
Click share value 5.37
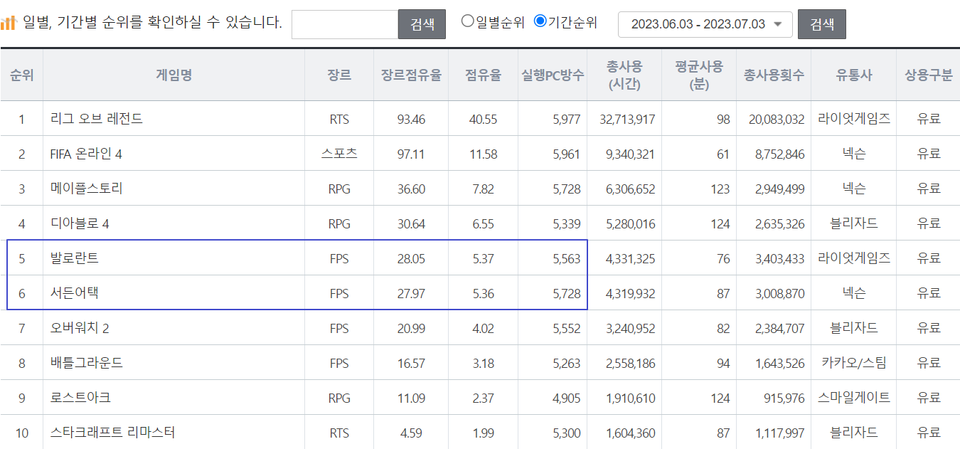point(483,259)
